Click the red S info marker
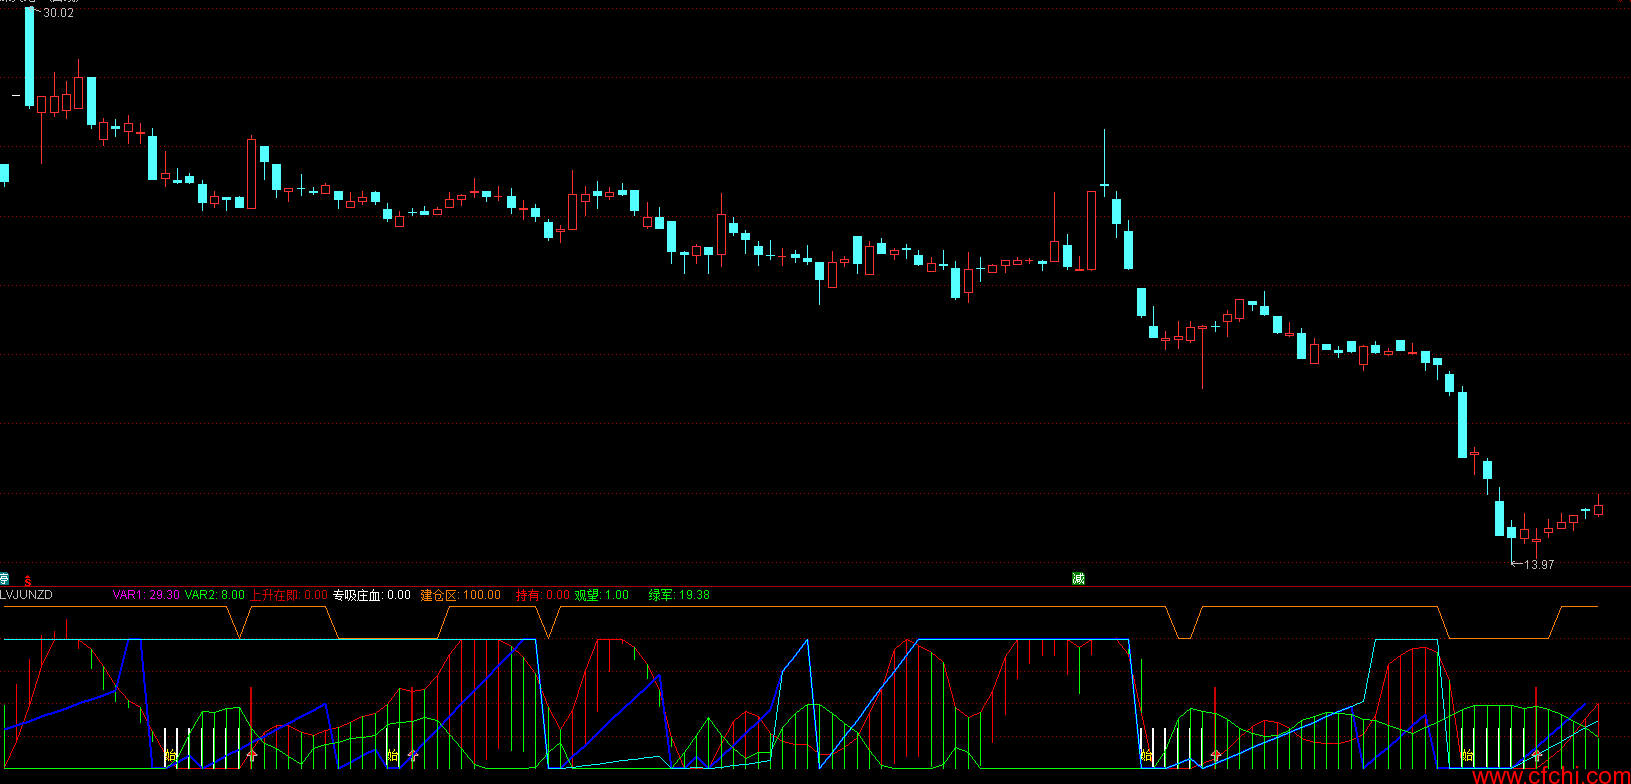1631x784 pixels. click(28, 580)
